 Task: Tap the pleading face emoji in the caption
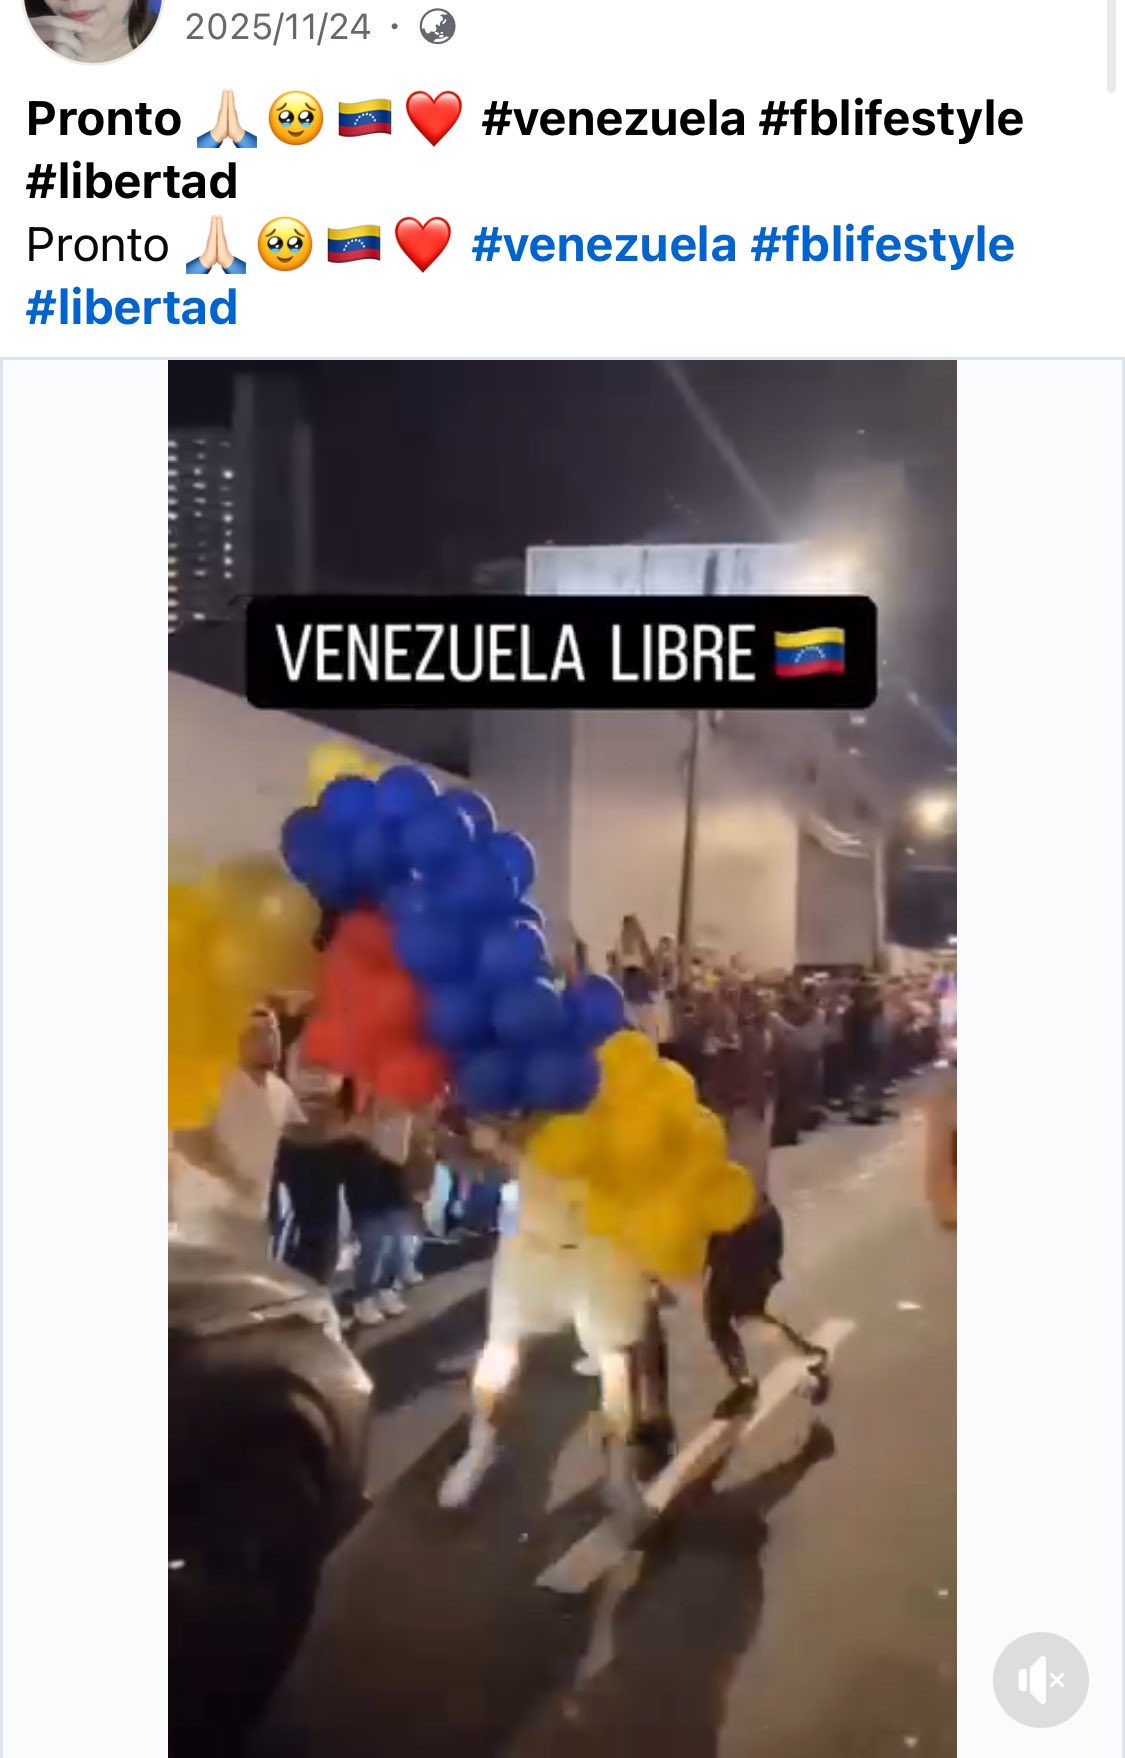(x=285, y=245)
